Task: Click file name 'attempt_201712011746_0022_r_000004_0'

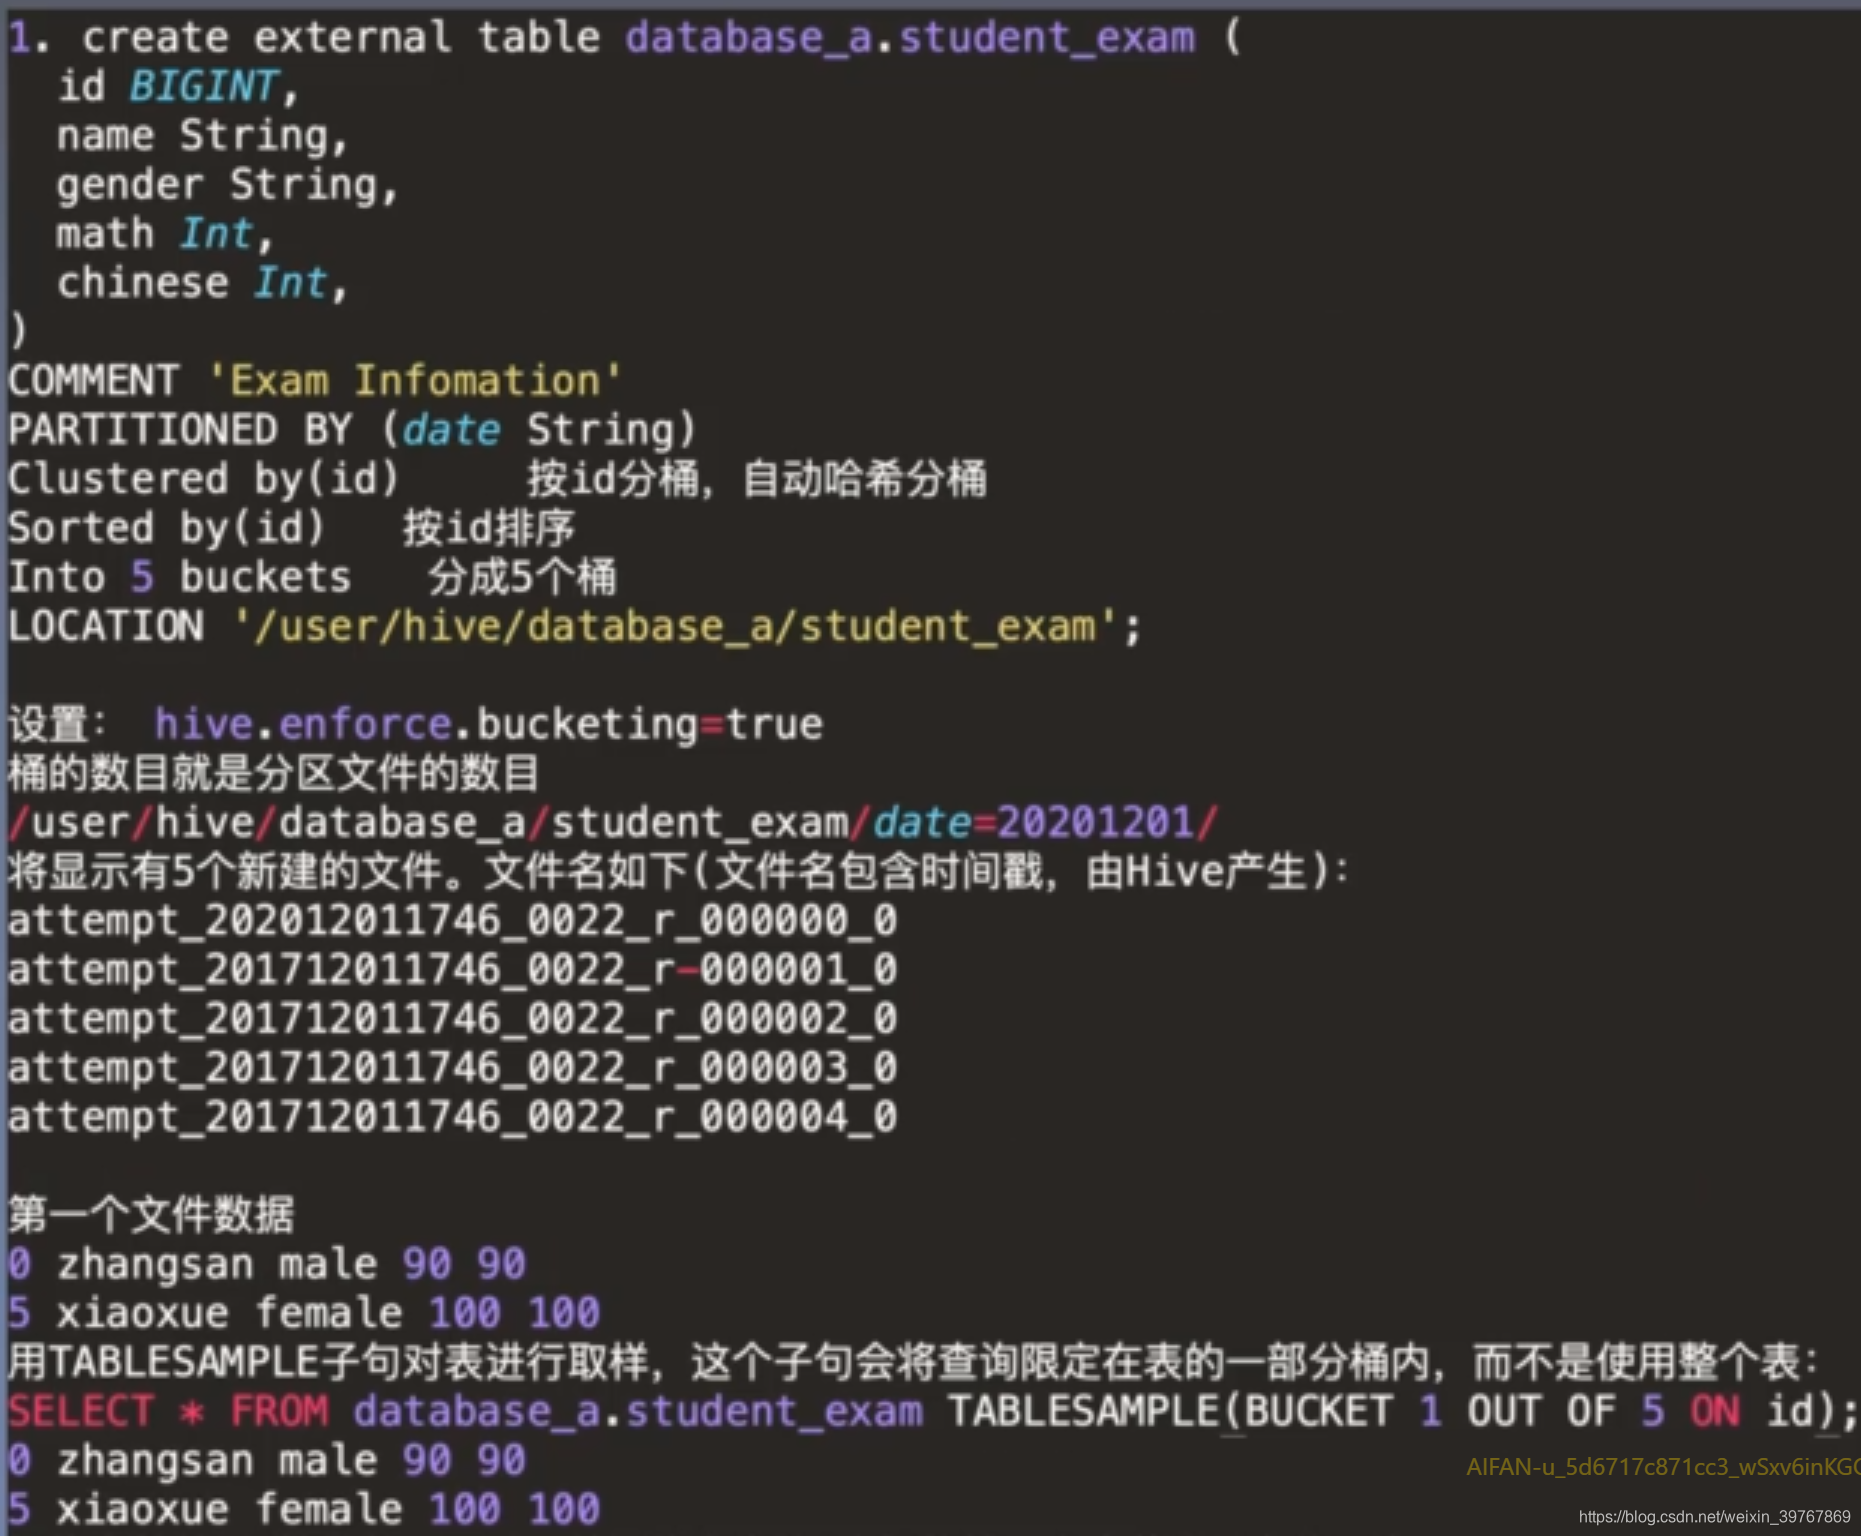Action: click(452, 1116)
